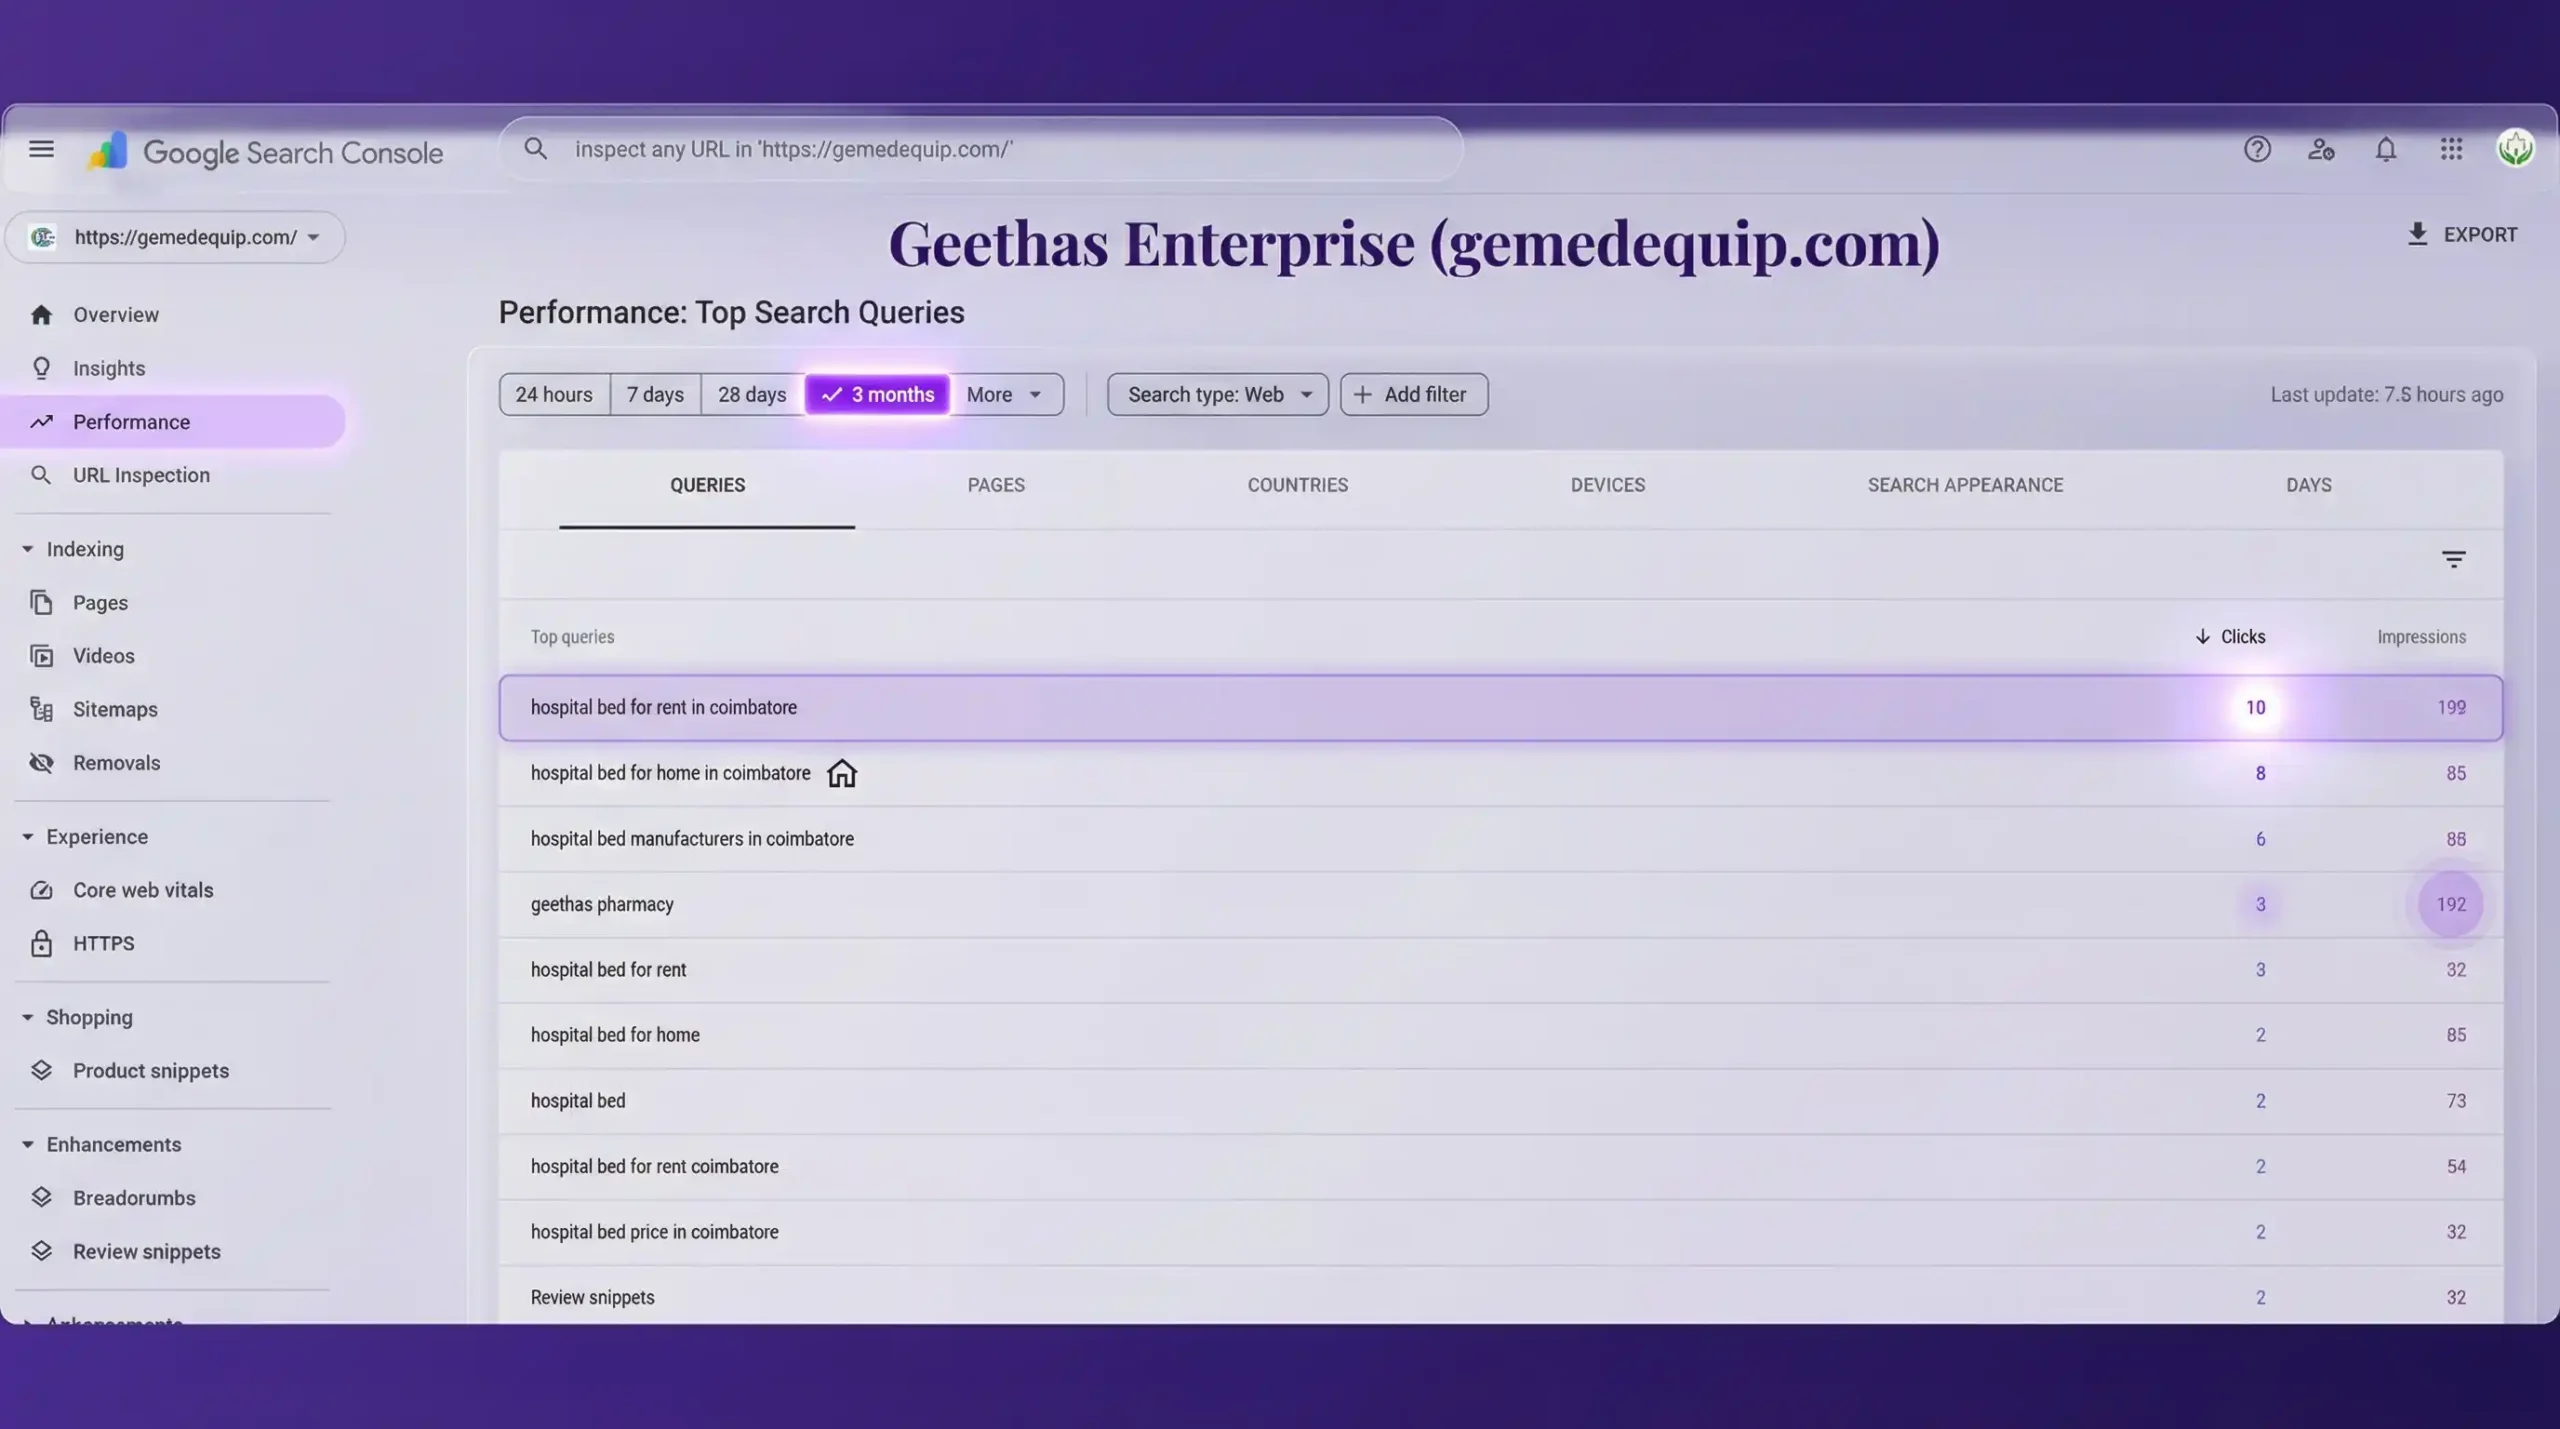Open the table filter icon above queries
This screenshot has width=2560, height=1429.
coord(2455,559)
